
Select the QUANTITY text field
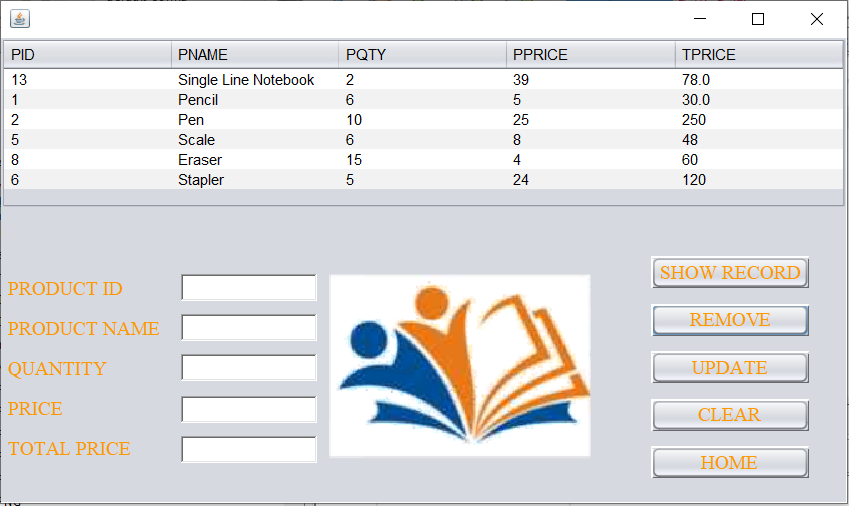(x=249, y=368)
